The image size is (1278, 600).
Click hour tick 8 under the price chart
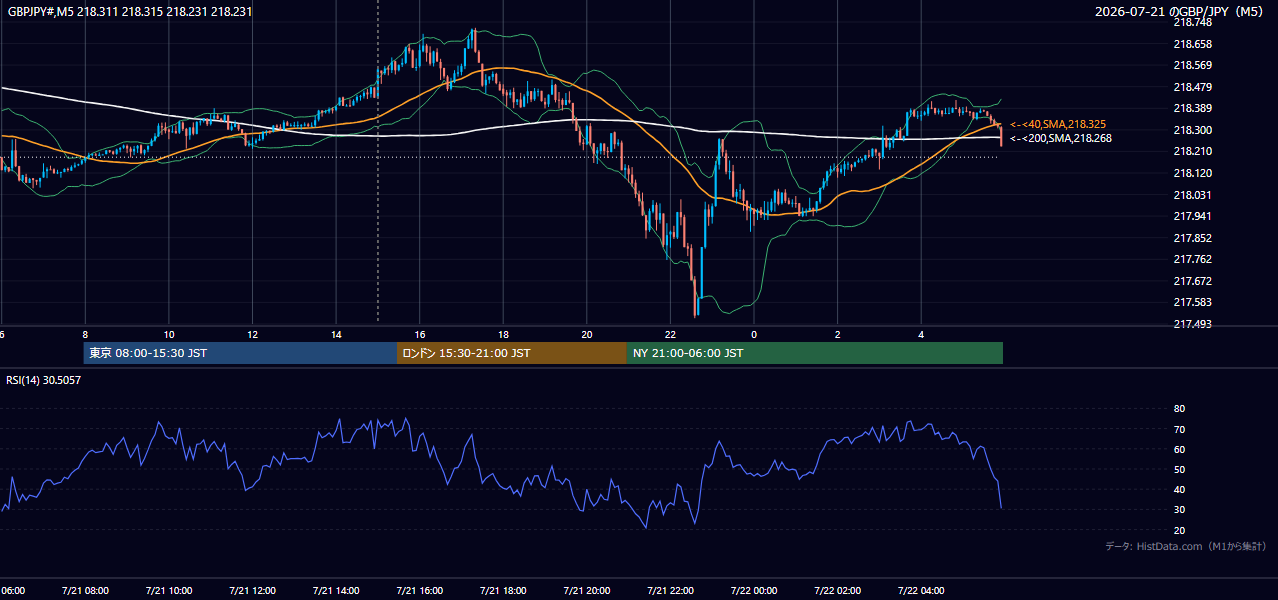85,335
